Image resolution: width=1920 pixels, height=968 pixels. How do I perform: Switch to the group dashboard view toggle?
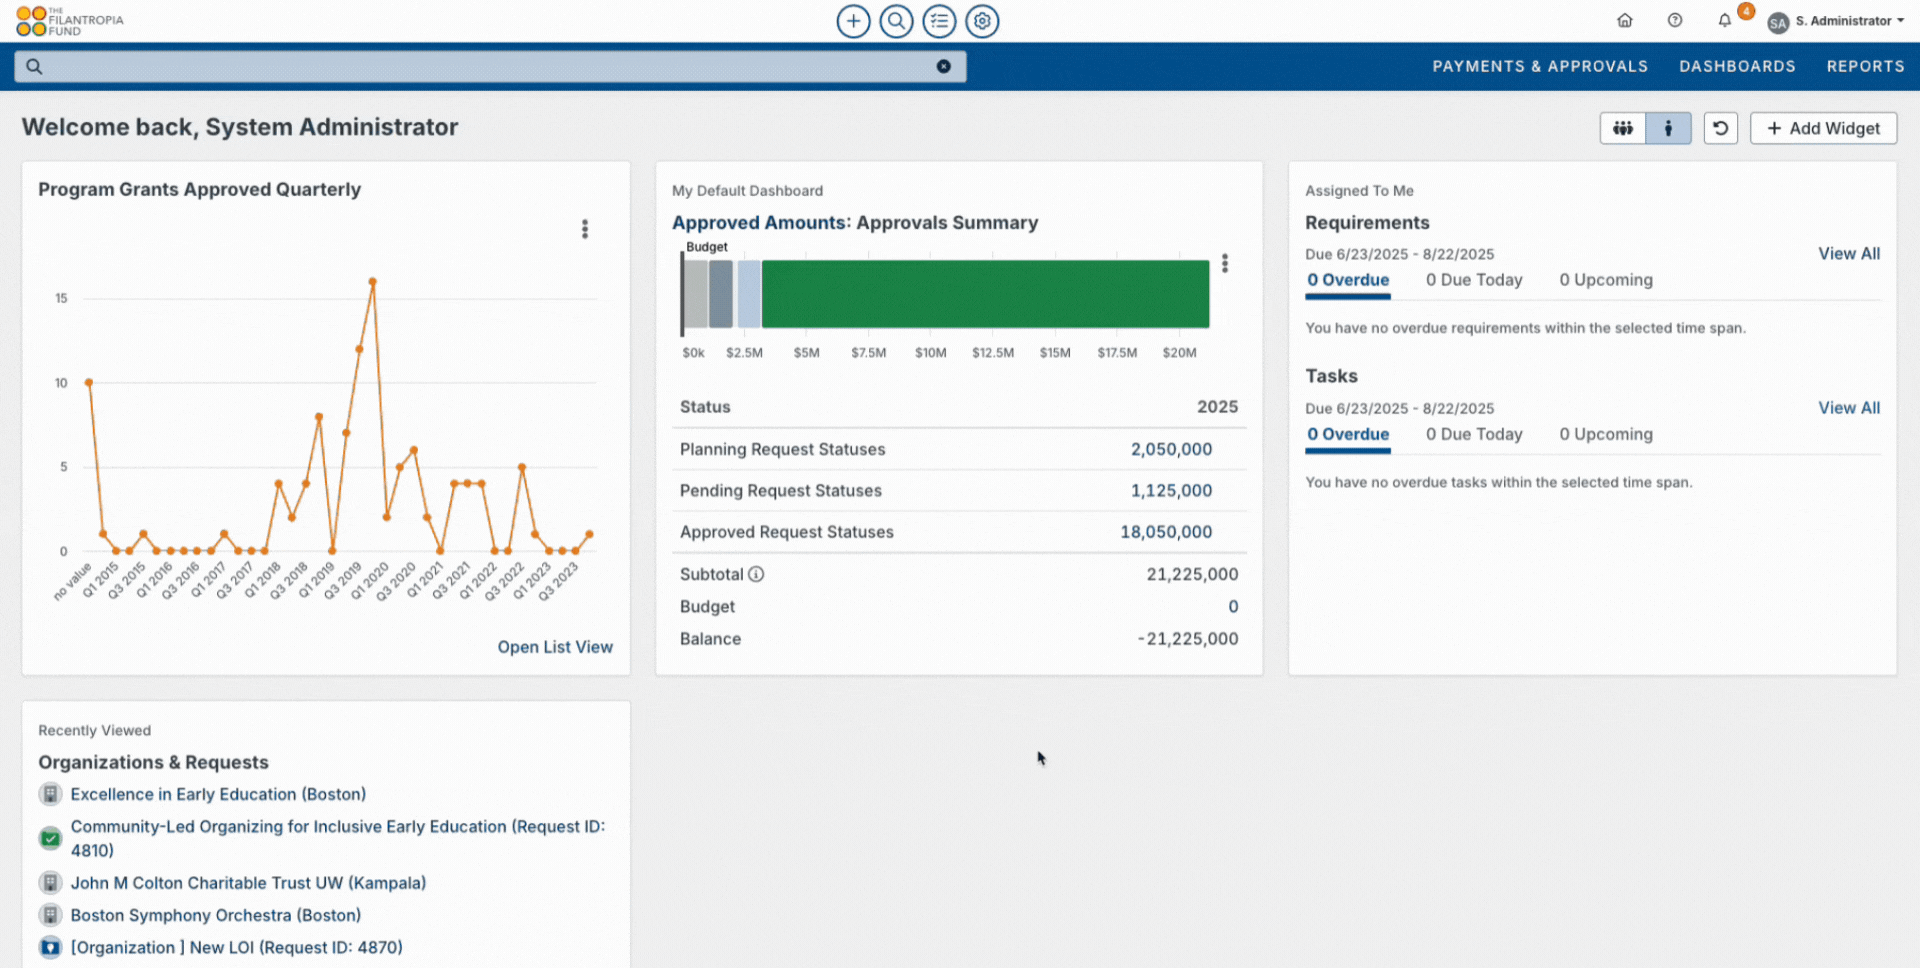[x=1622, y=128]
